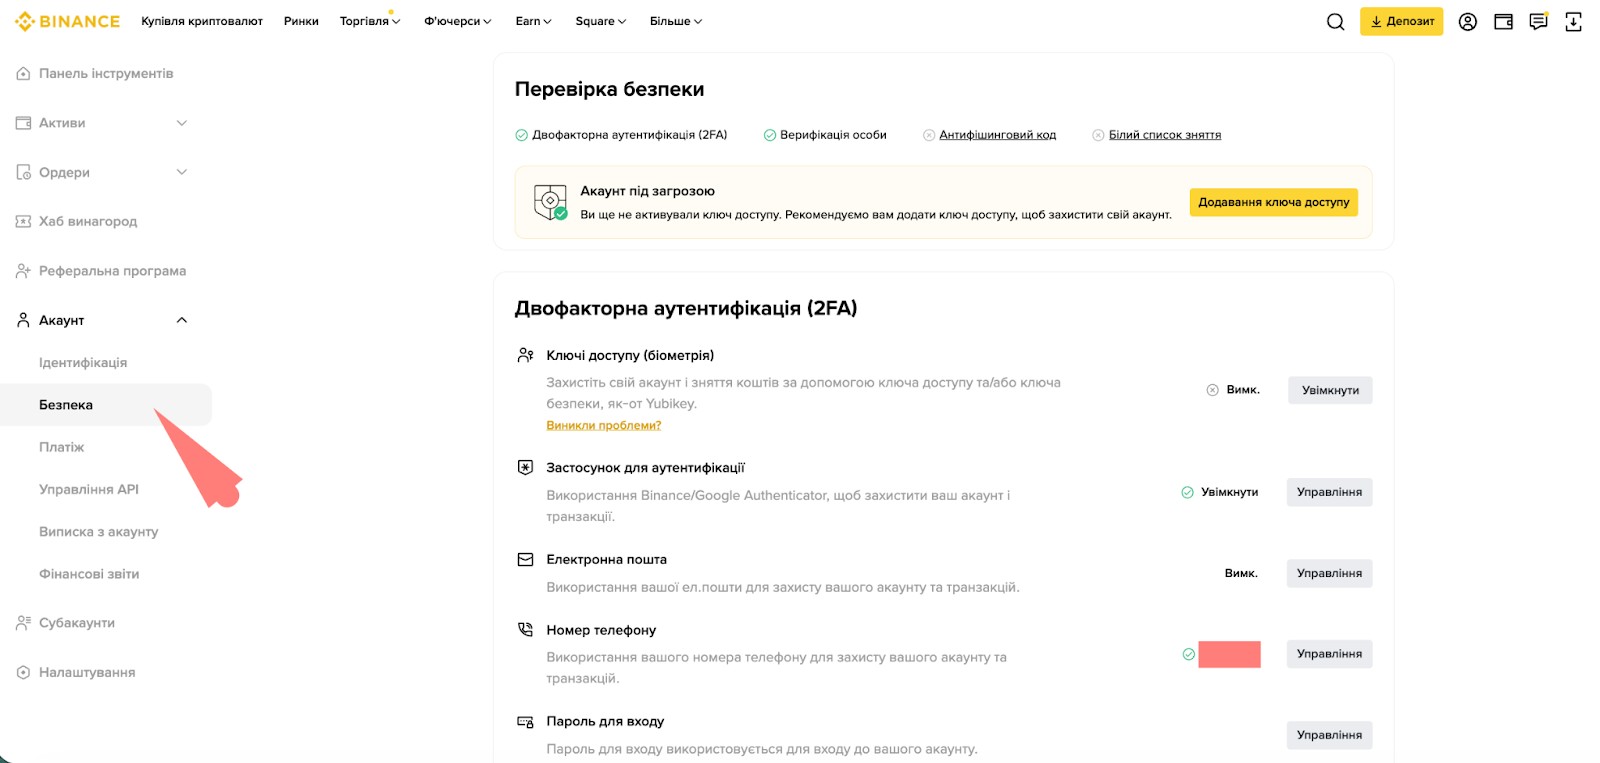The image size is (1600, 763).
Task: Go to Купівля криптовалют
Action: 202,21
